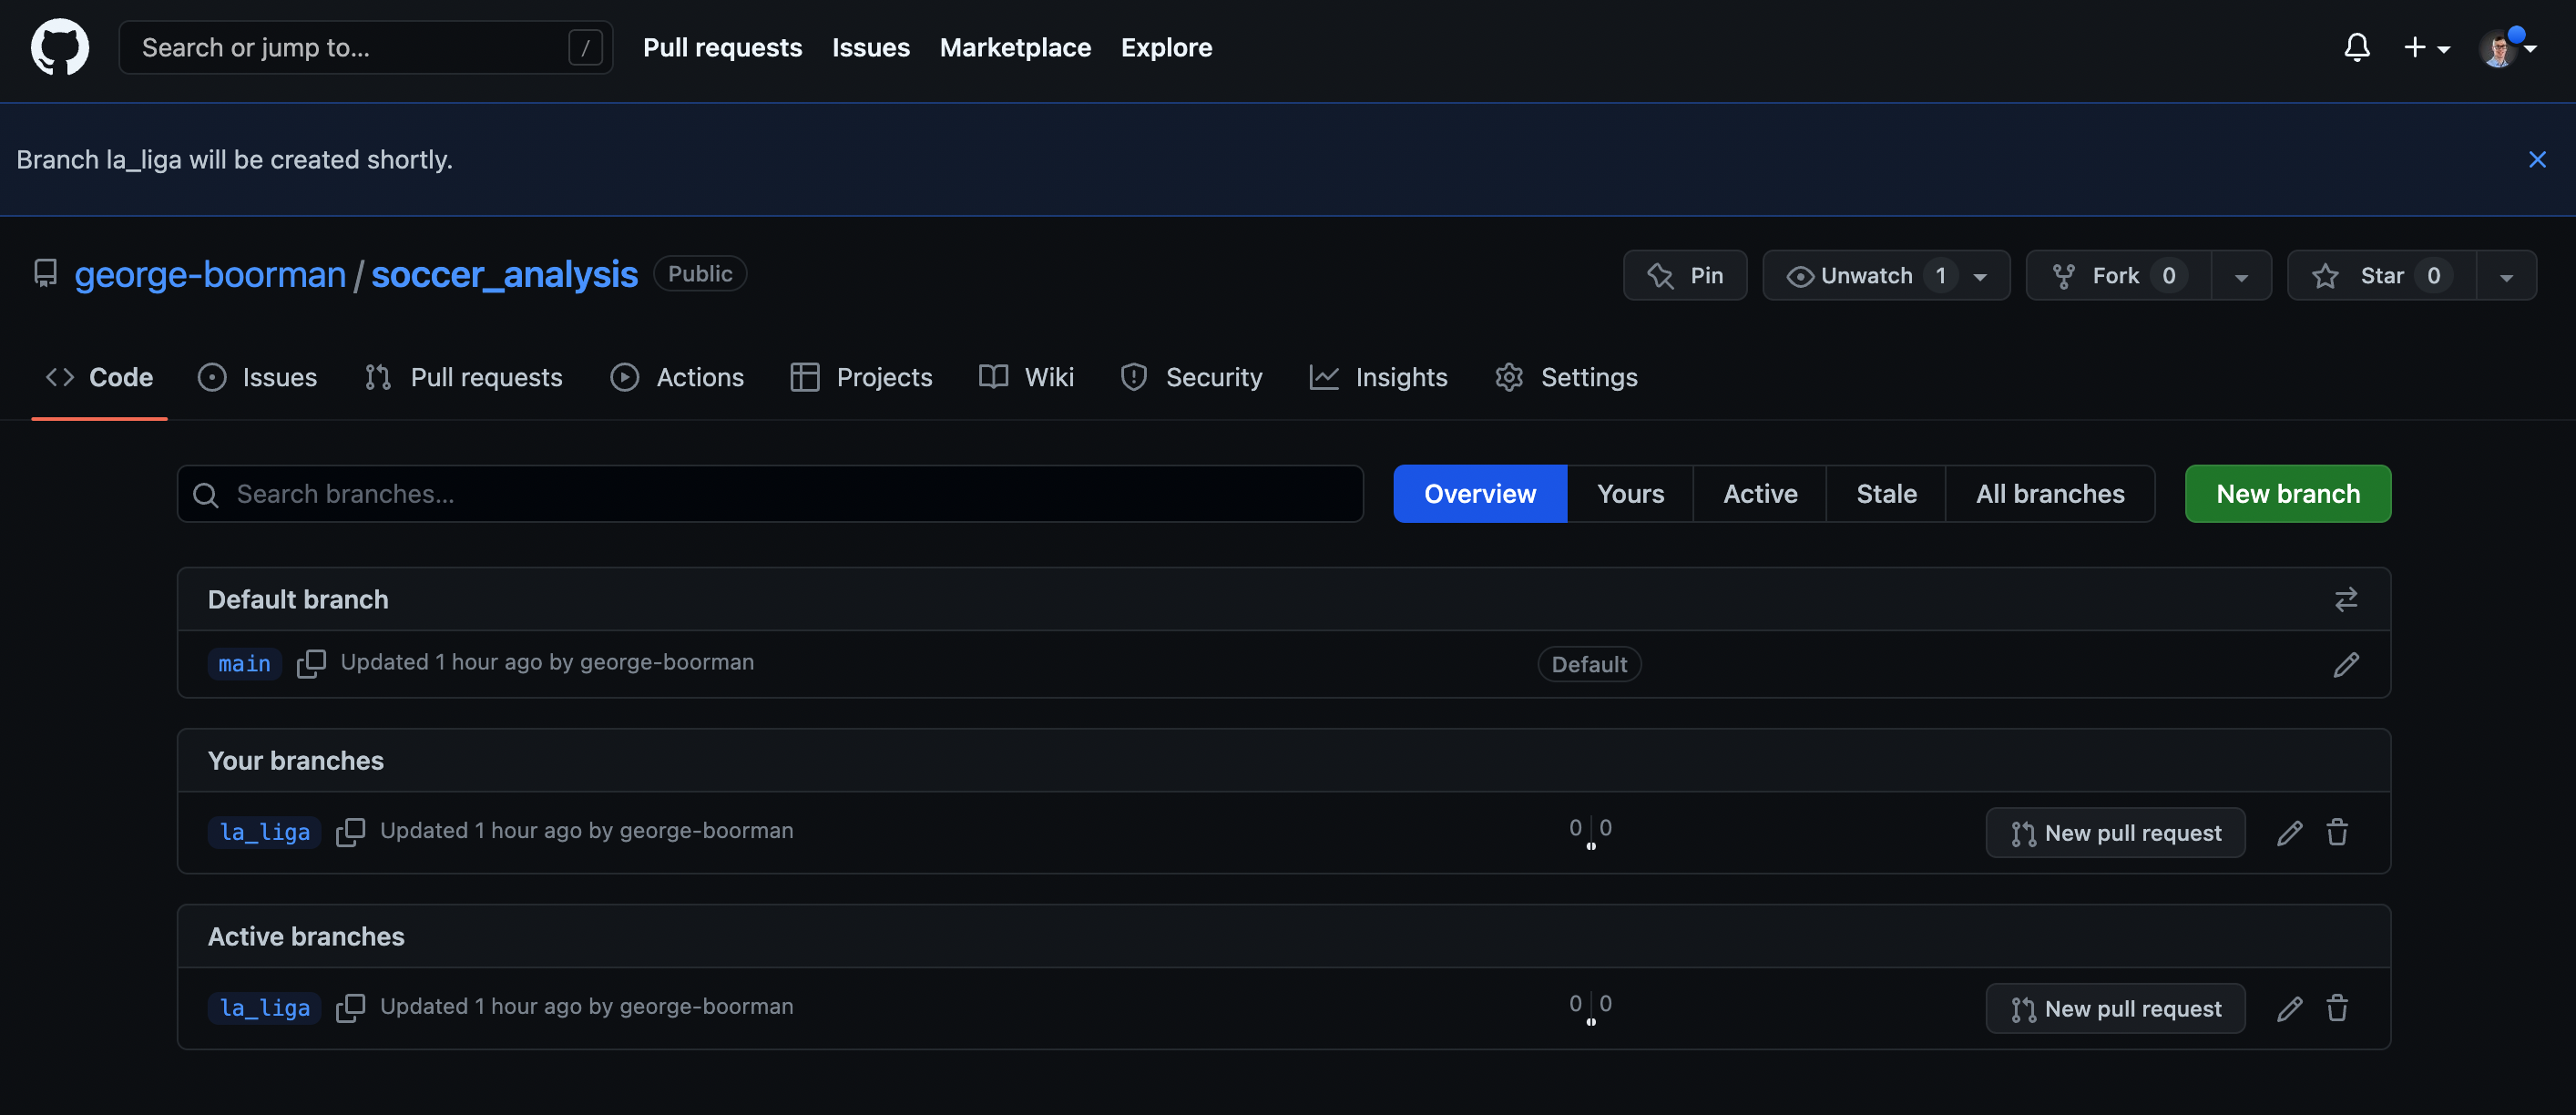Viewport: 2576px width, 1115px height.
Task: Open Explore in the top bar
Action: click(x=1166, y=47)
